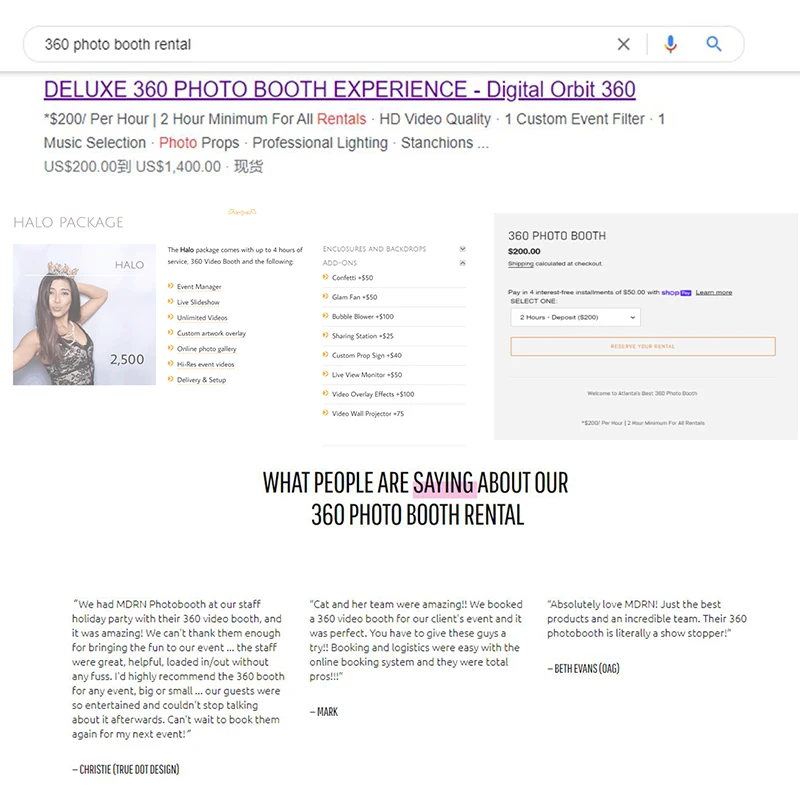Click the Learn more link beside Shop Pay
This screenshot has width=800, height=800.
tap(714, 292)
